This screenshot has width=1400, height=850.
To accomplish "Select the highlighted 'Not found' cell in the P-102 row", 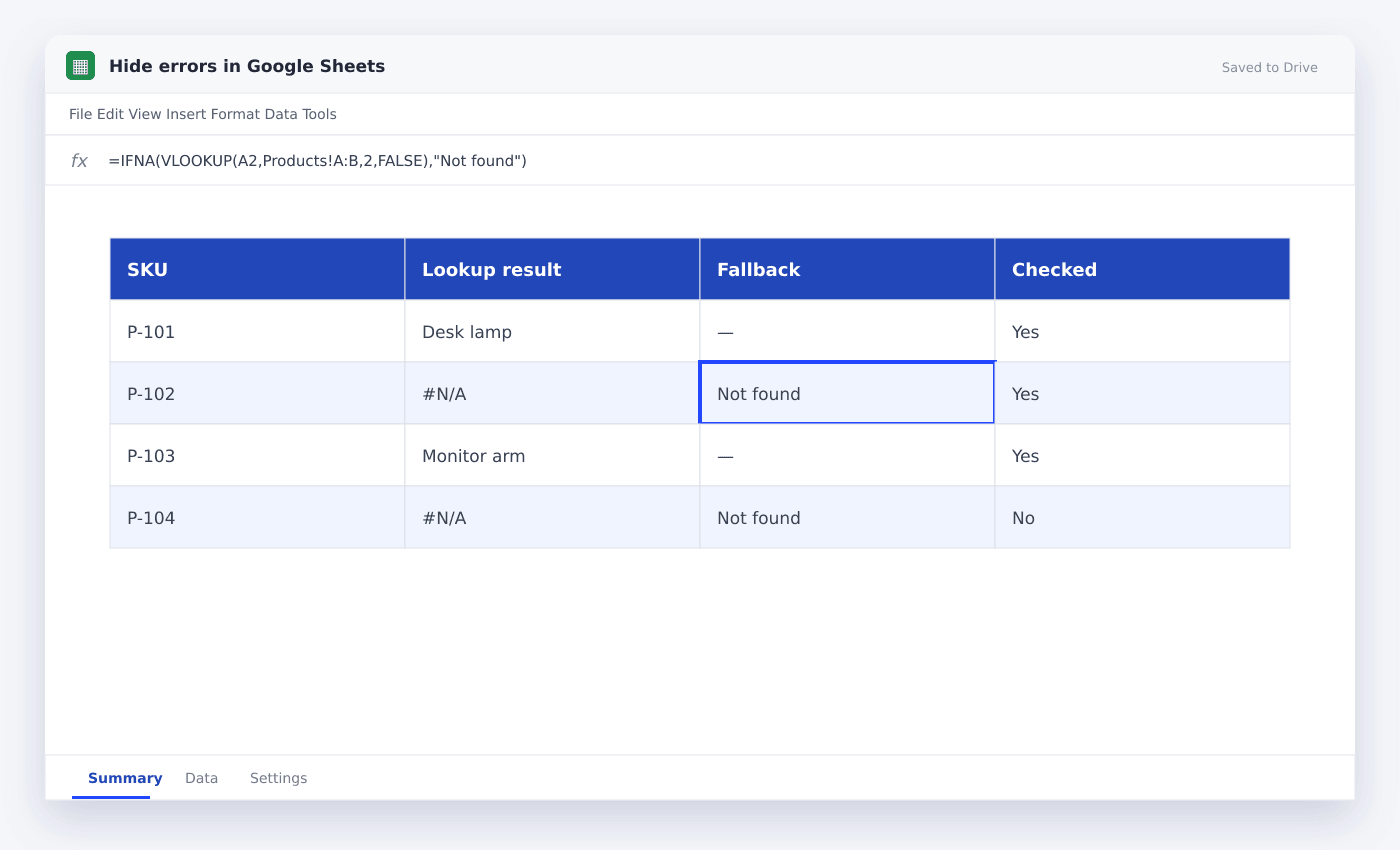I will pos(847,393).
